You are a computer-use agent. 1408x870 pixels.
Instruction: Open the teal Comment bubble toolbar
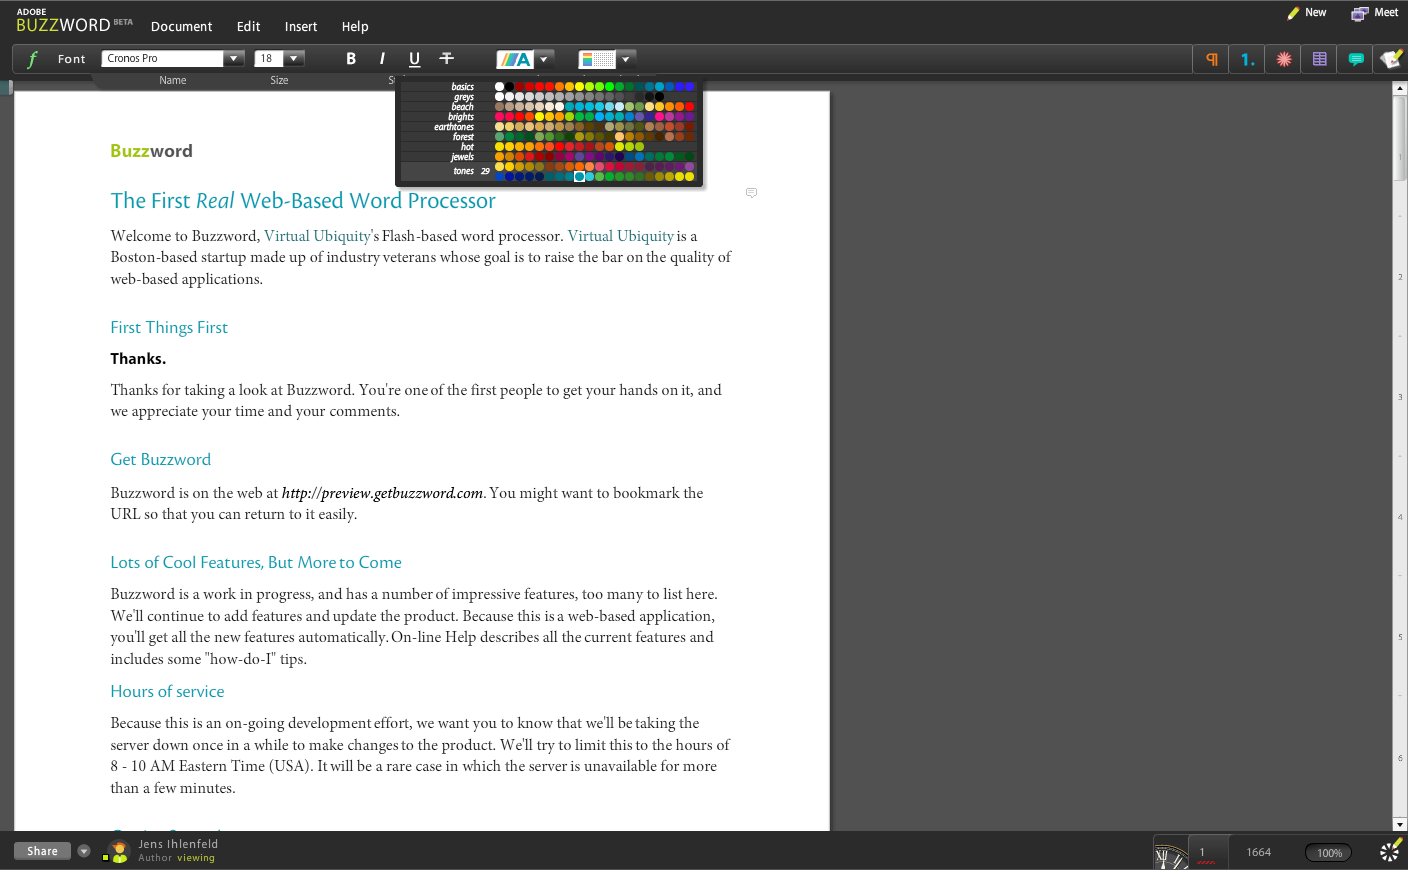coord(1356,59)
